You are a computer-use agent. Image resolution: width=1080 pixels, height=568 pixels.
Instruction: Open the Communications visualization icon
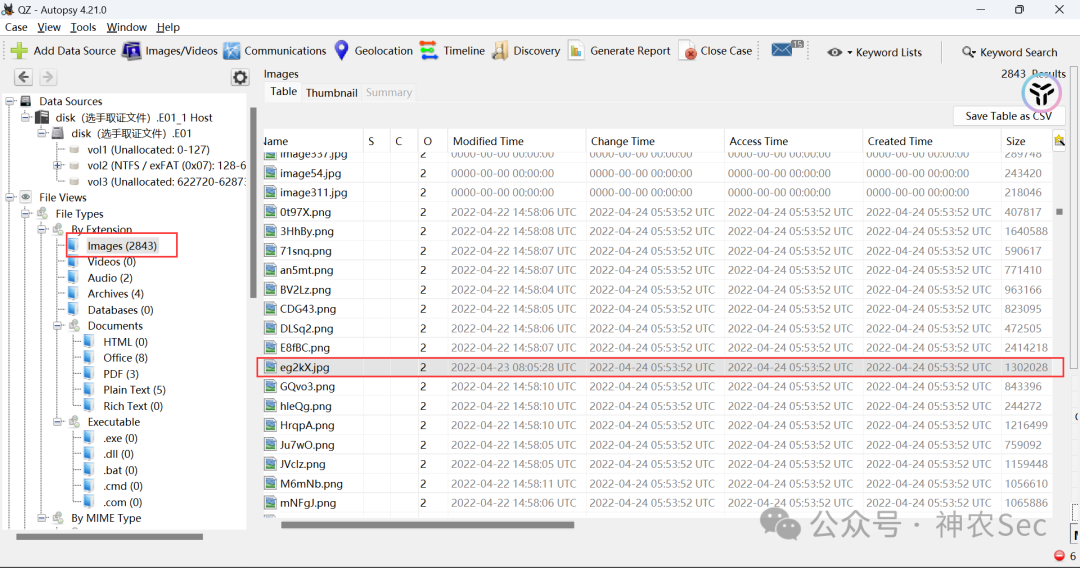point(231,51)
